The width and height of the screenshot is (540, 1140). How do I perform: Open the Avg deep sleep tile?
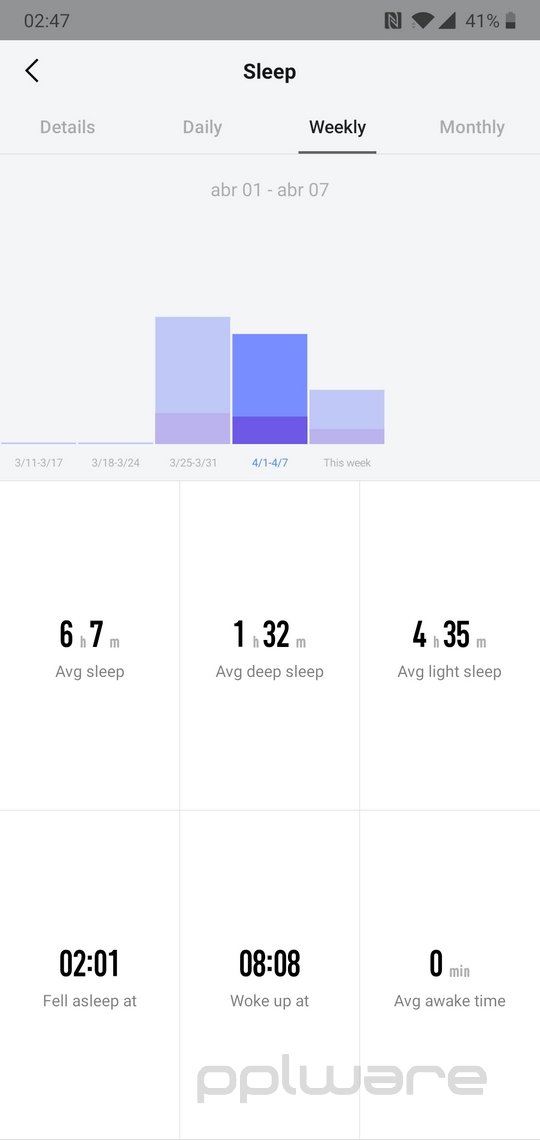point(270,645)
